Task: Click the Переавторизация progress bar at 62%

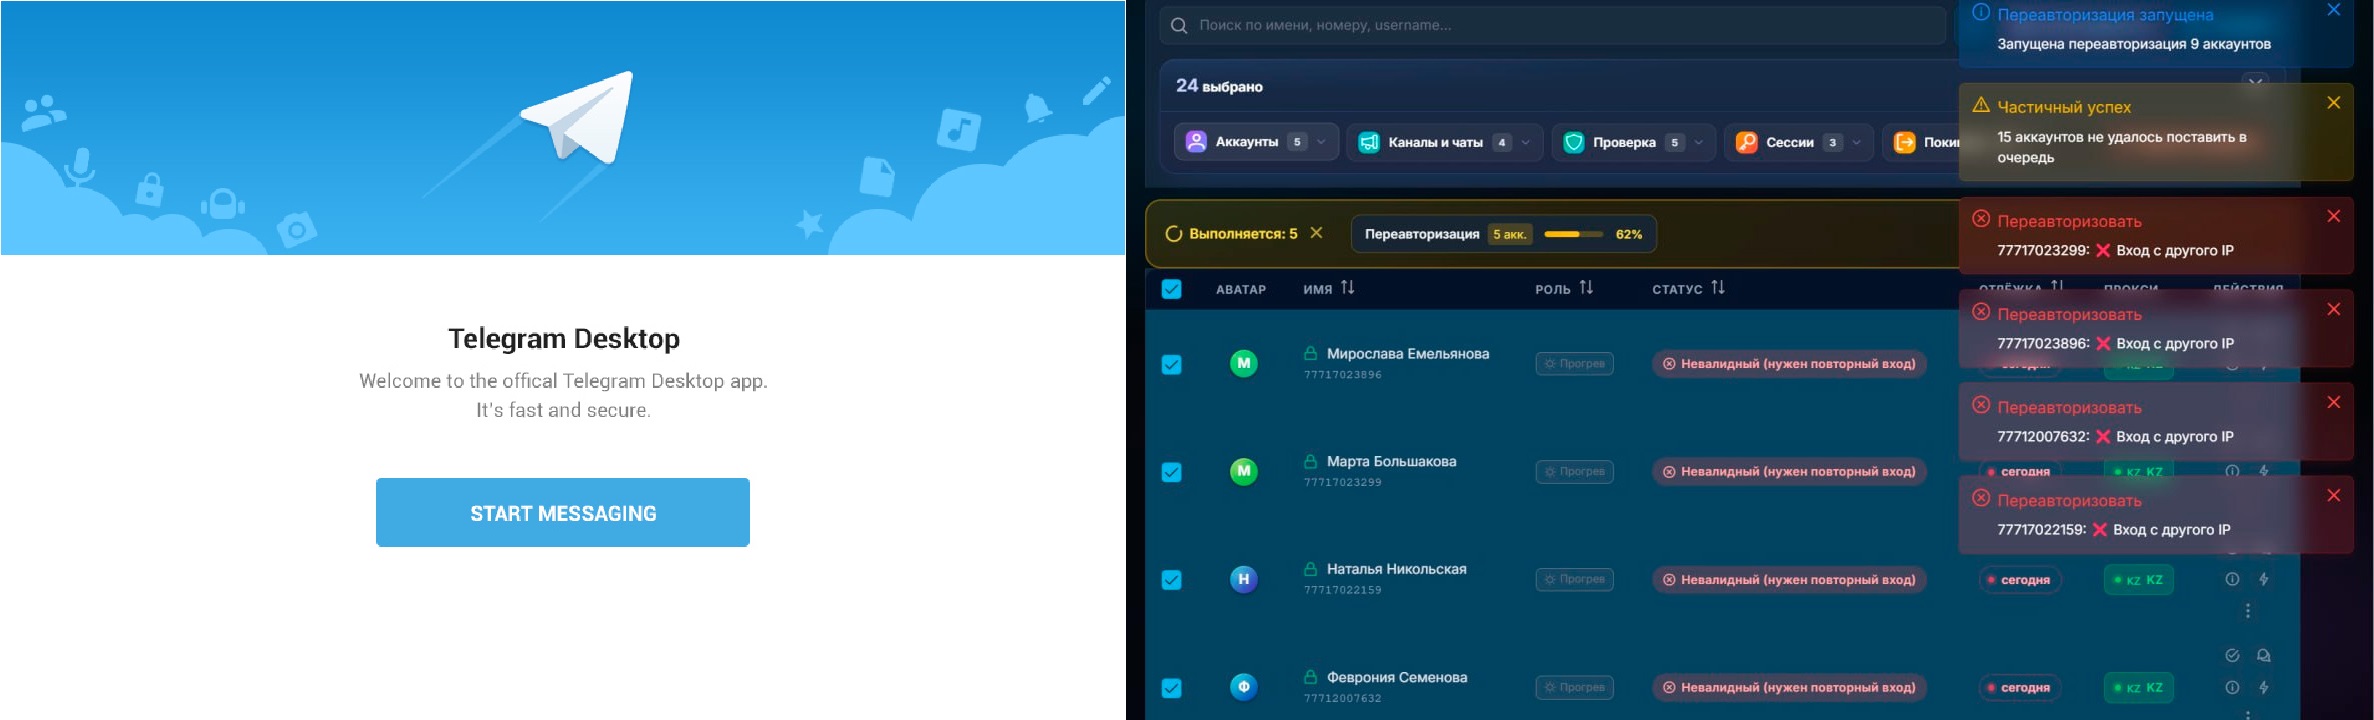Action: [1574, 234]
